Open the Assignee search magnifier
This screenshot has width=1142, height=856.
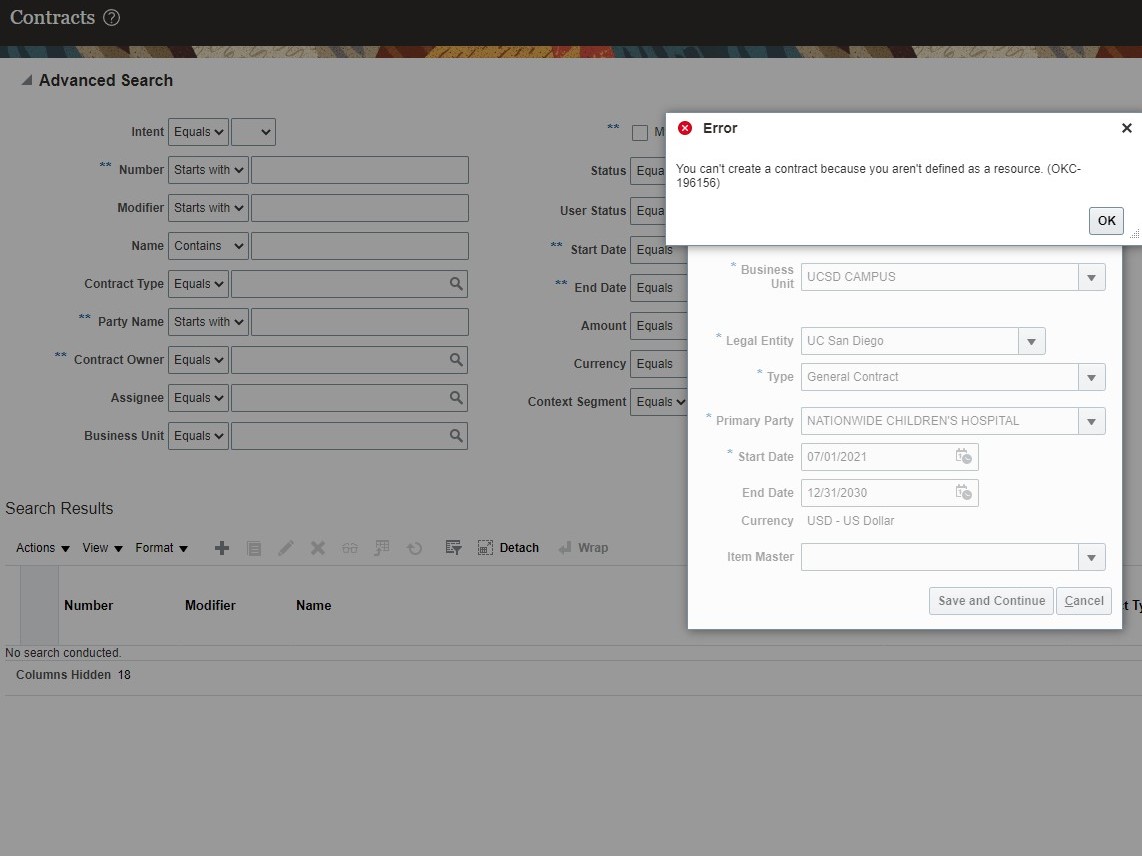click(456, 397)
